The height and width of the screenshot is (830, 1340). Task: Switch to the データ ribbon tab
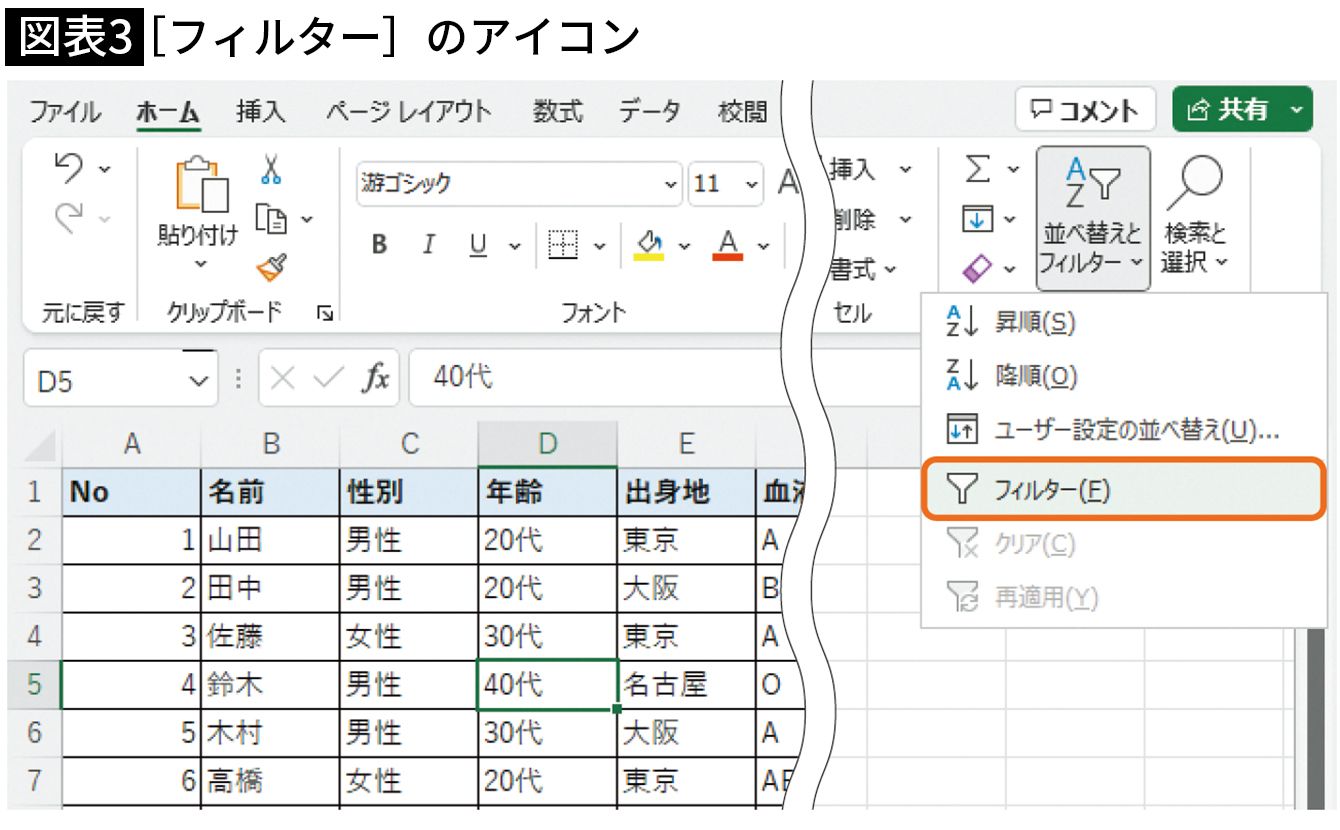649,111
